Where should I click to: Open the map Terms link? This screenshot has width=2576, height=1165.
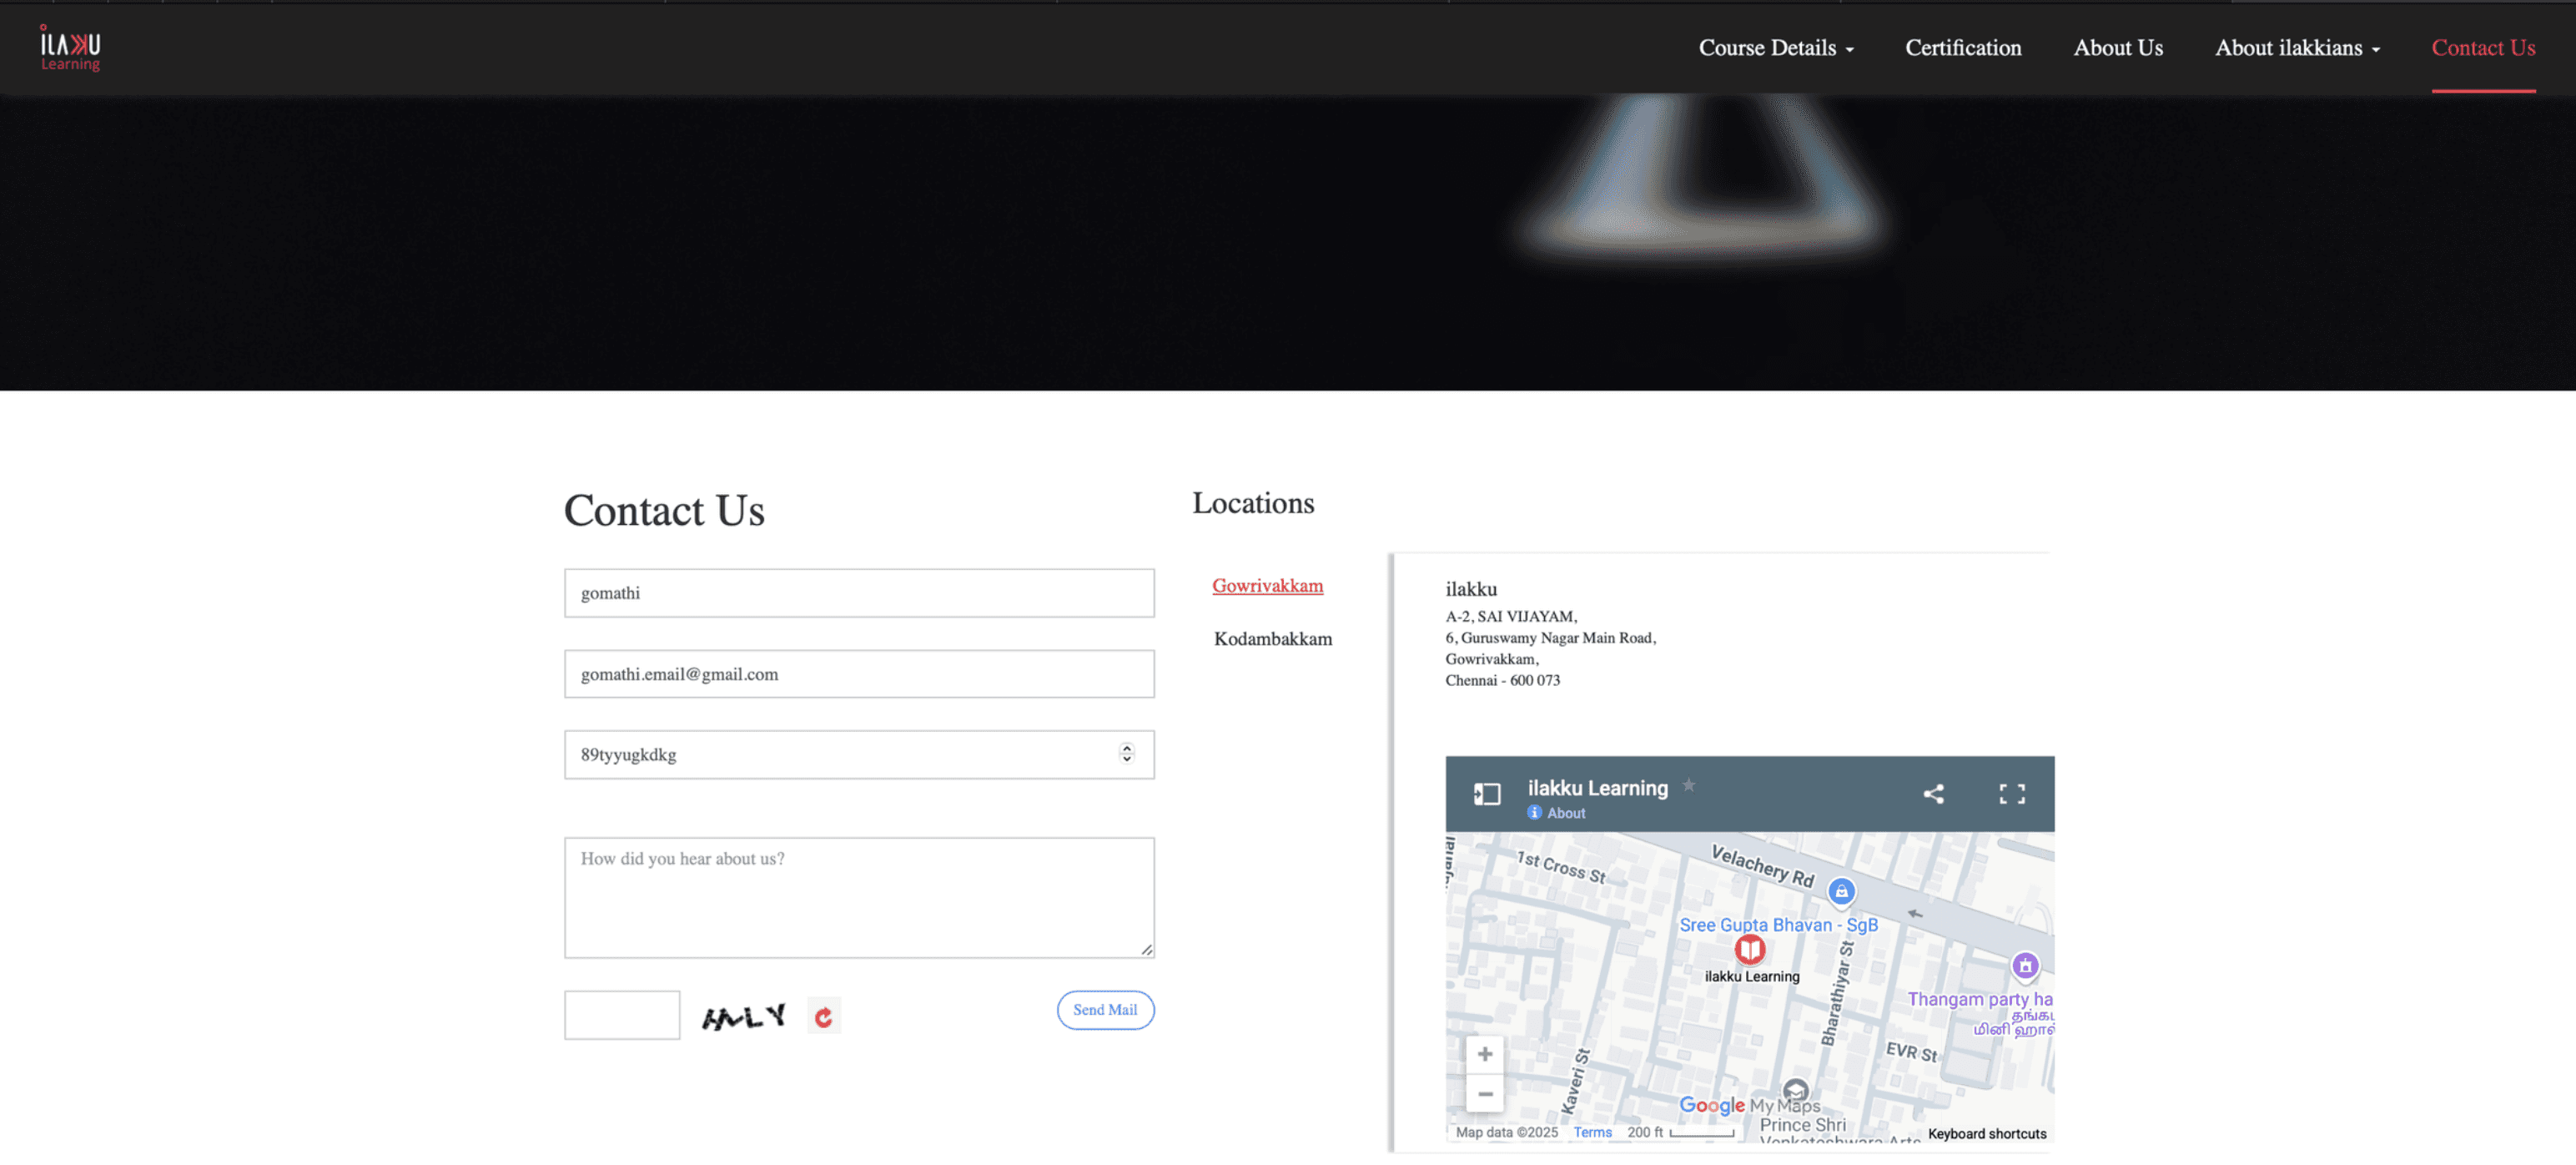(x=1592, y=1132)
